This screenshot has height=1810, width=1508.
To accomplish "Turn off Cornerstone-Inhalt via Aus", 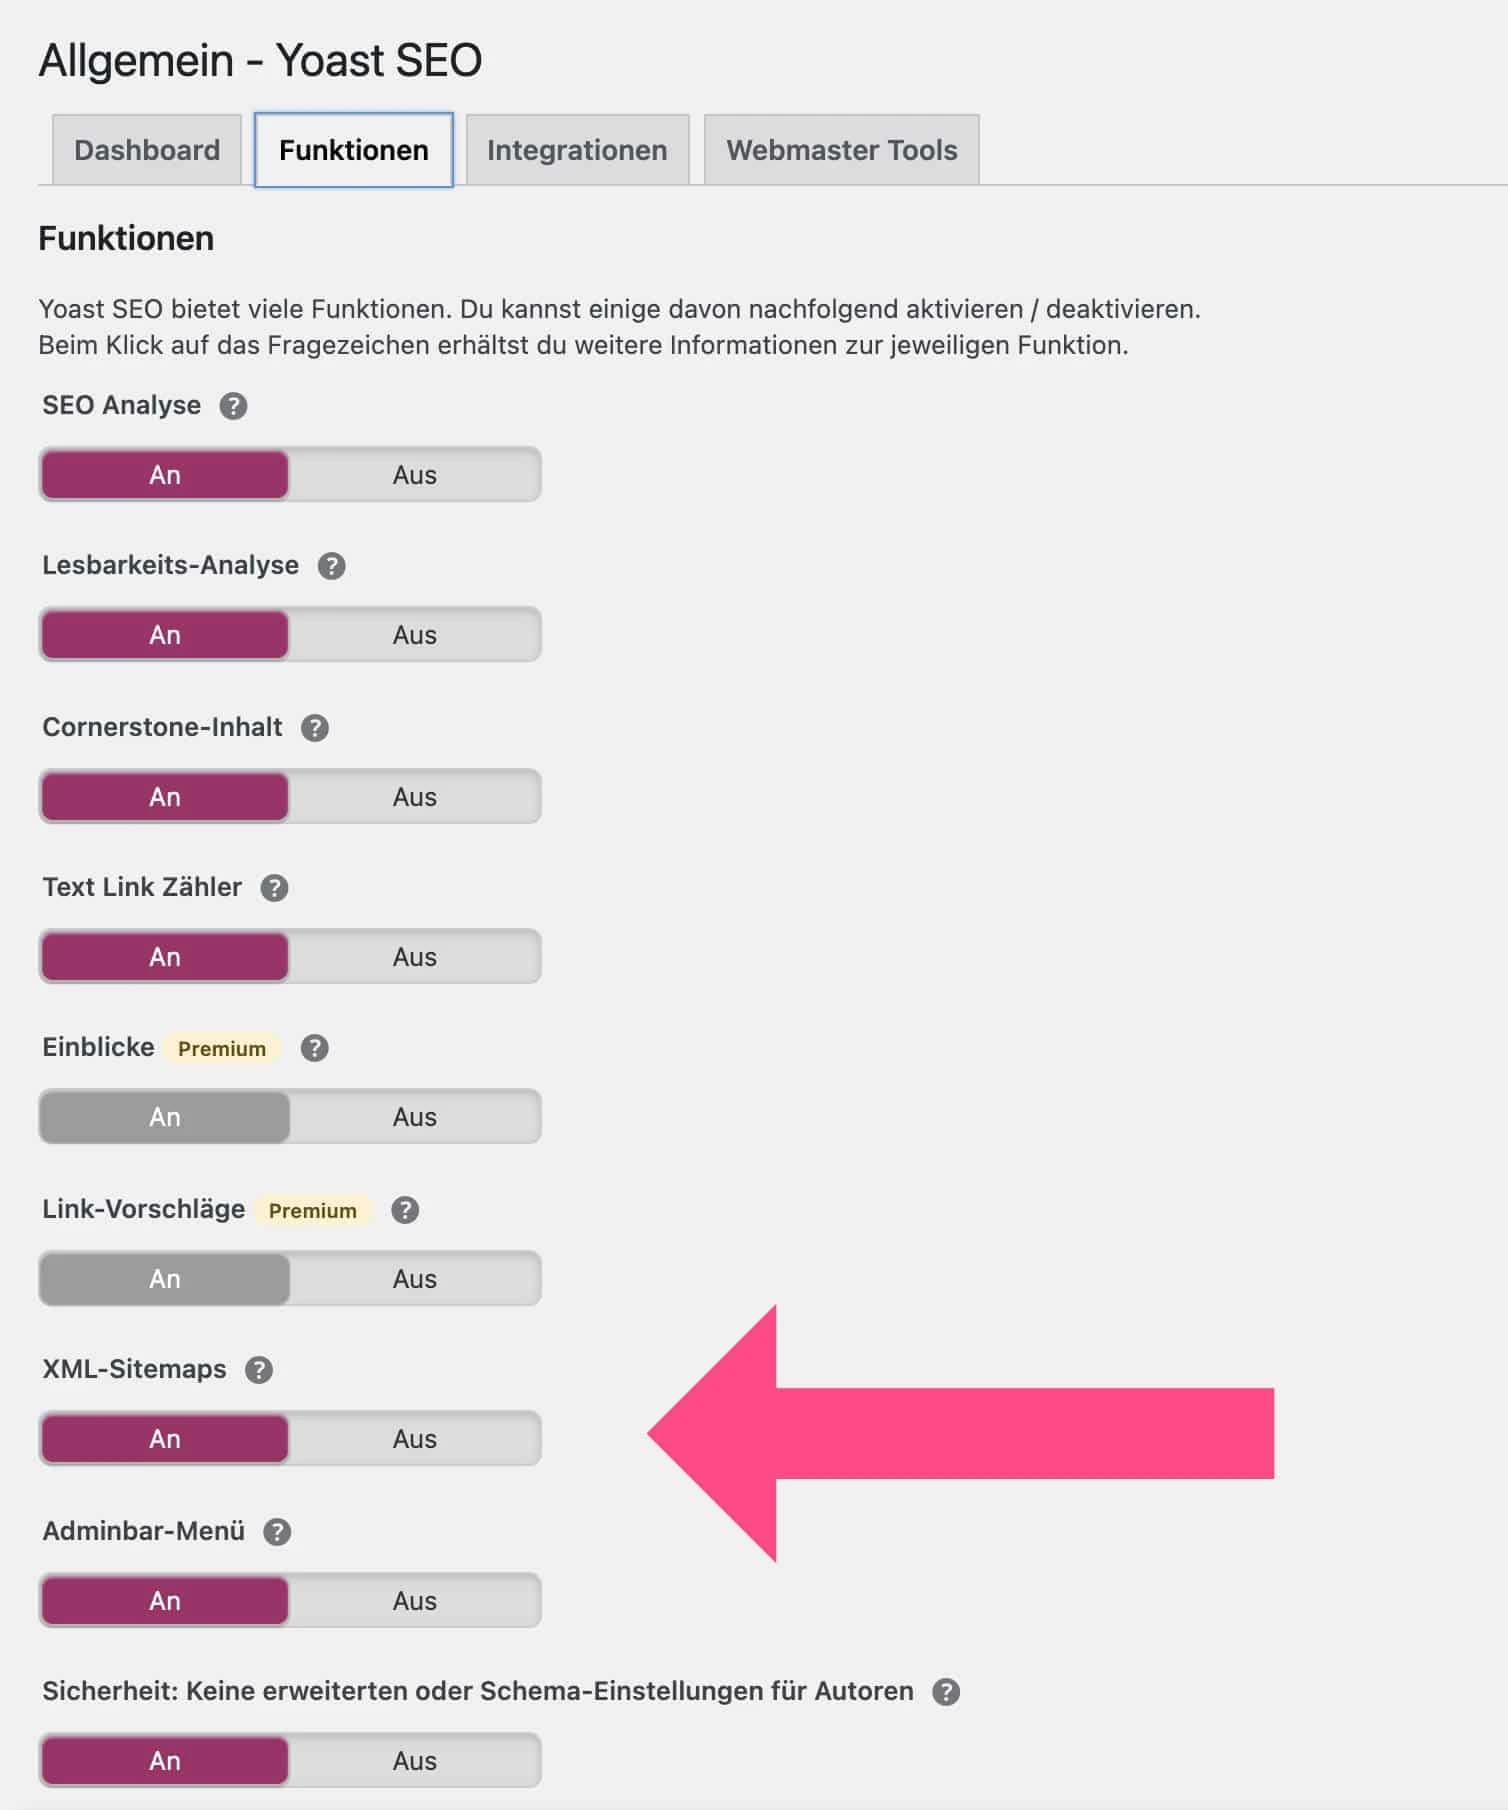I will coord(414,797).
